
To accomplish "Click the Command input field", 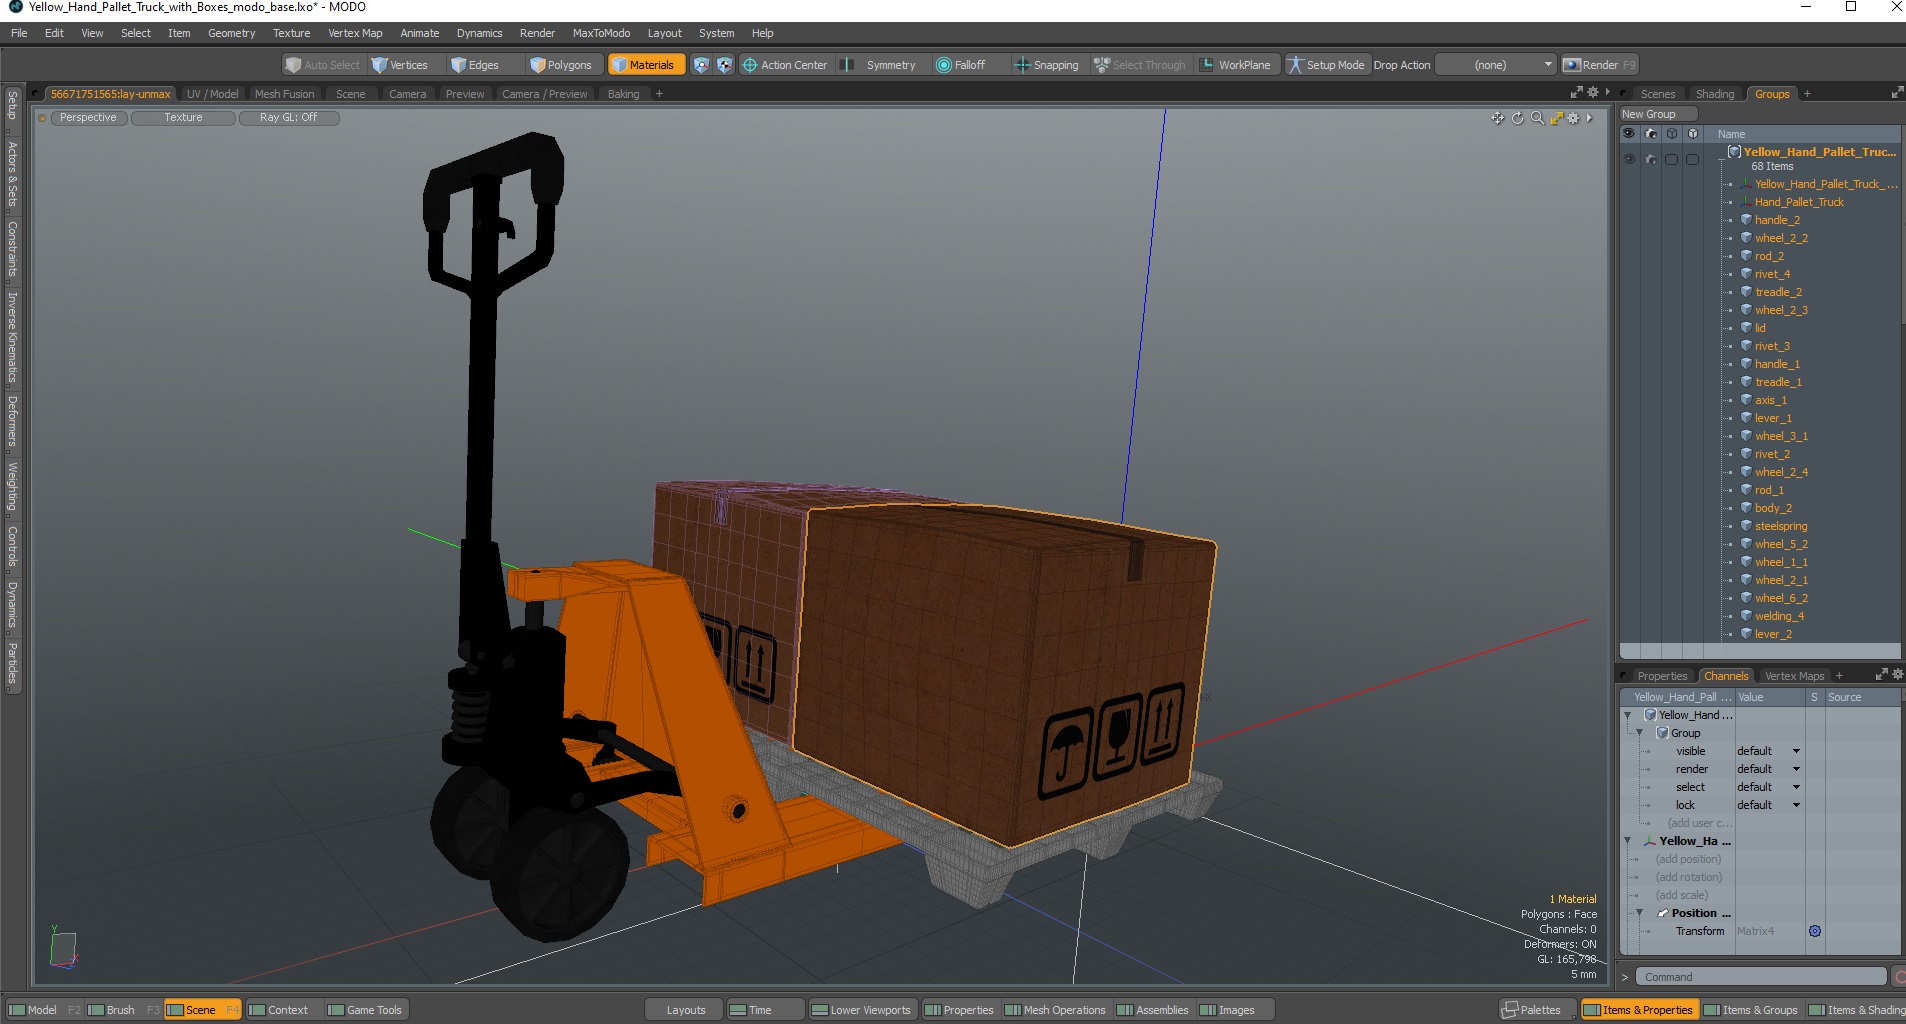I will (x=1760, y=977).
